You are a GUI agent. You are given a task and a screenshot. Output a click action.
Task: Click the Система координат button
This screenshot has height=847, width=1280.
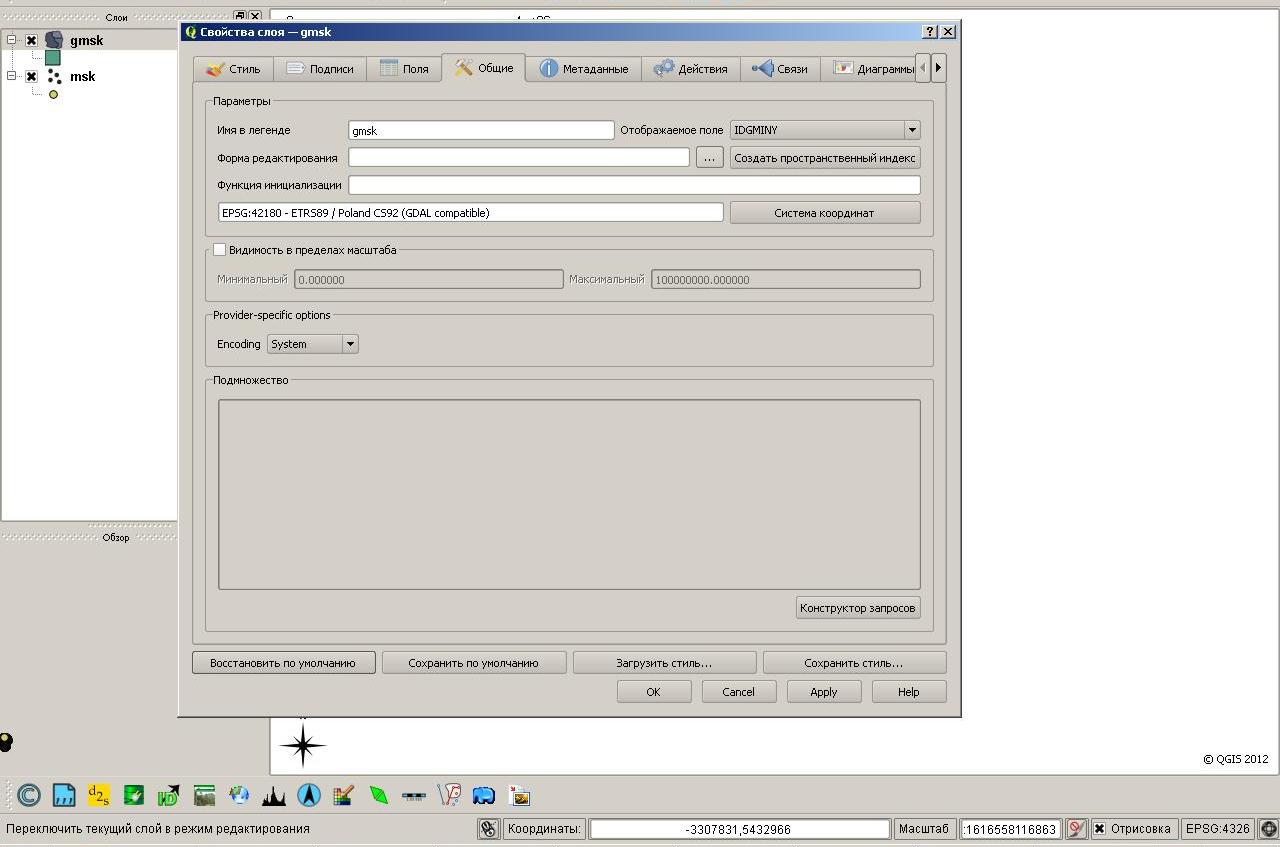click(x=825, y=213)
